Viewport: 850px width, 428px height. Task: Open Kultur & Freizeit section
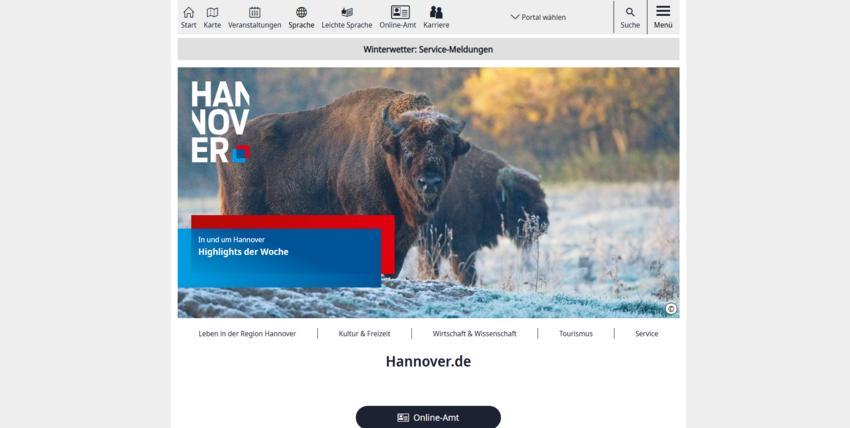364,334
